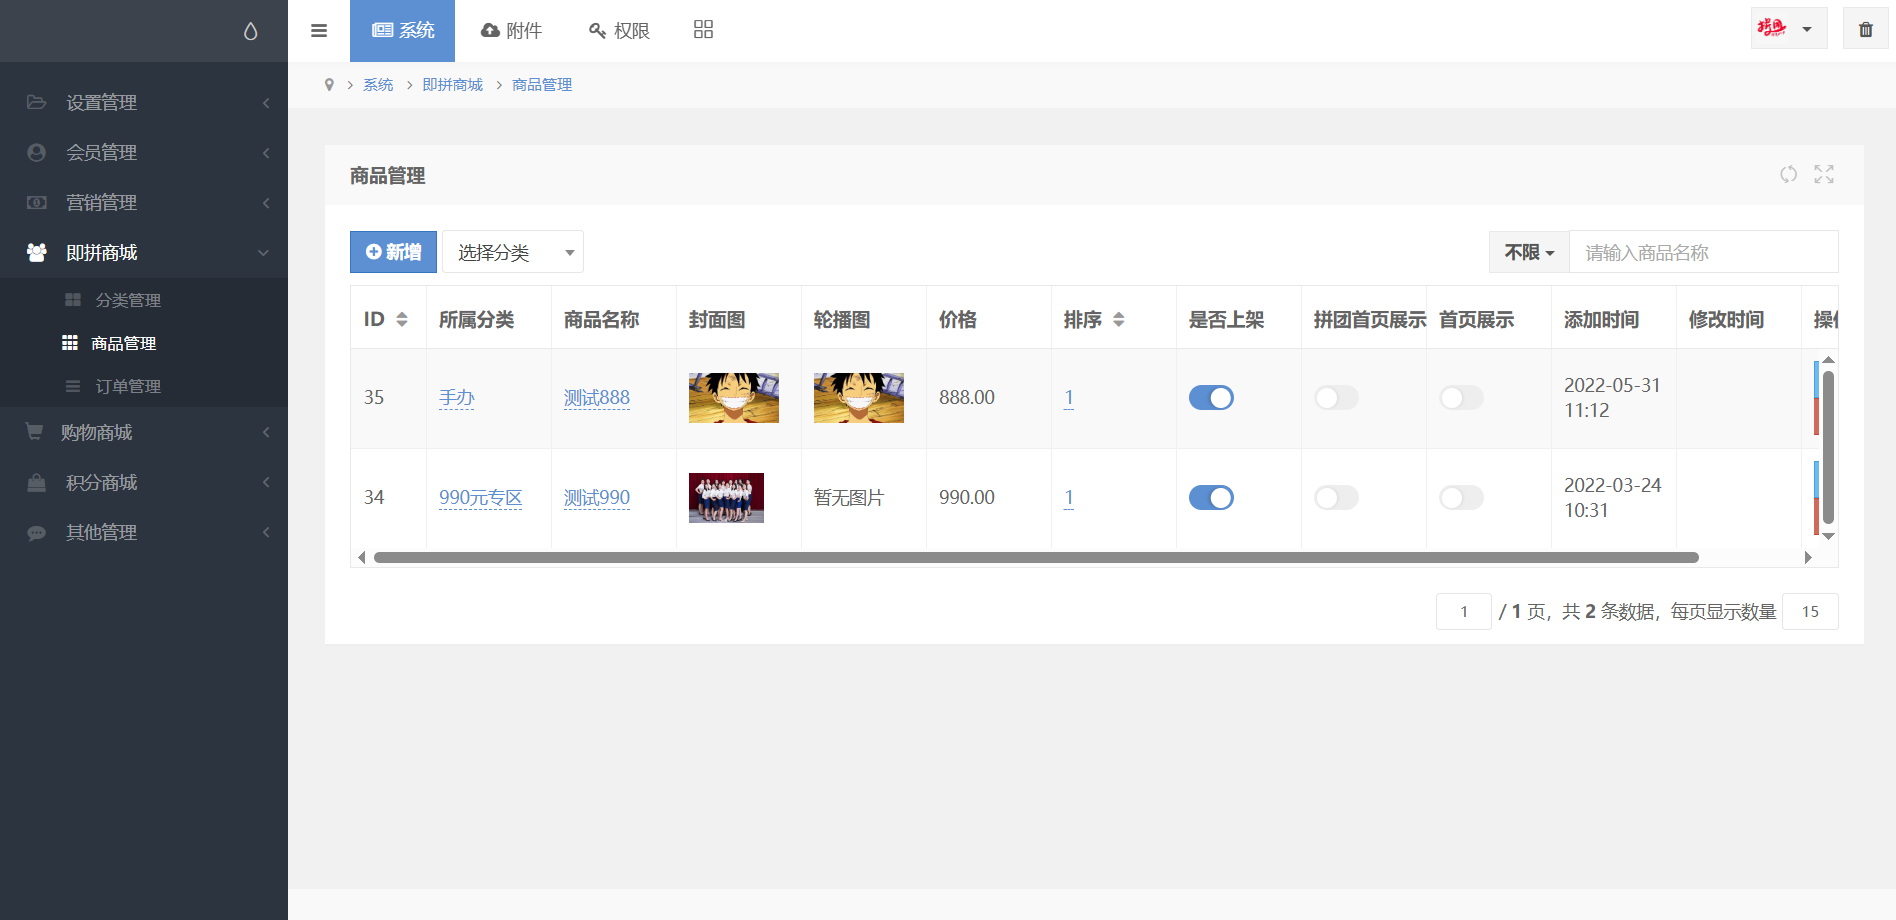Viewport: 1896px width, 920px height.
Task: Click the product name search input field
Action: [x=1703, y=252]
